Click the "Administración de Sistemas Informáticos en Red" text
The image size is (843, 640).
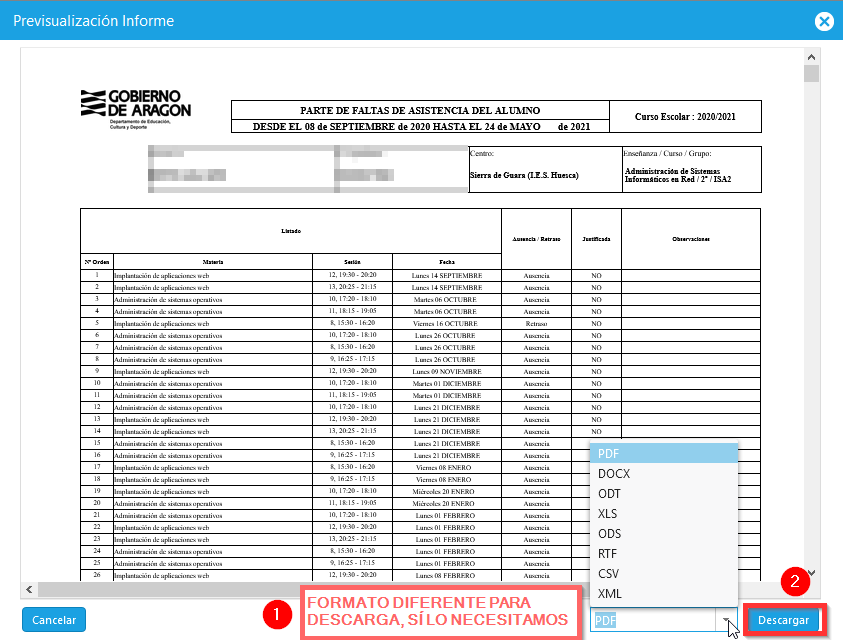tap(677, 175)
